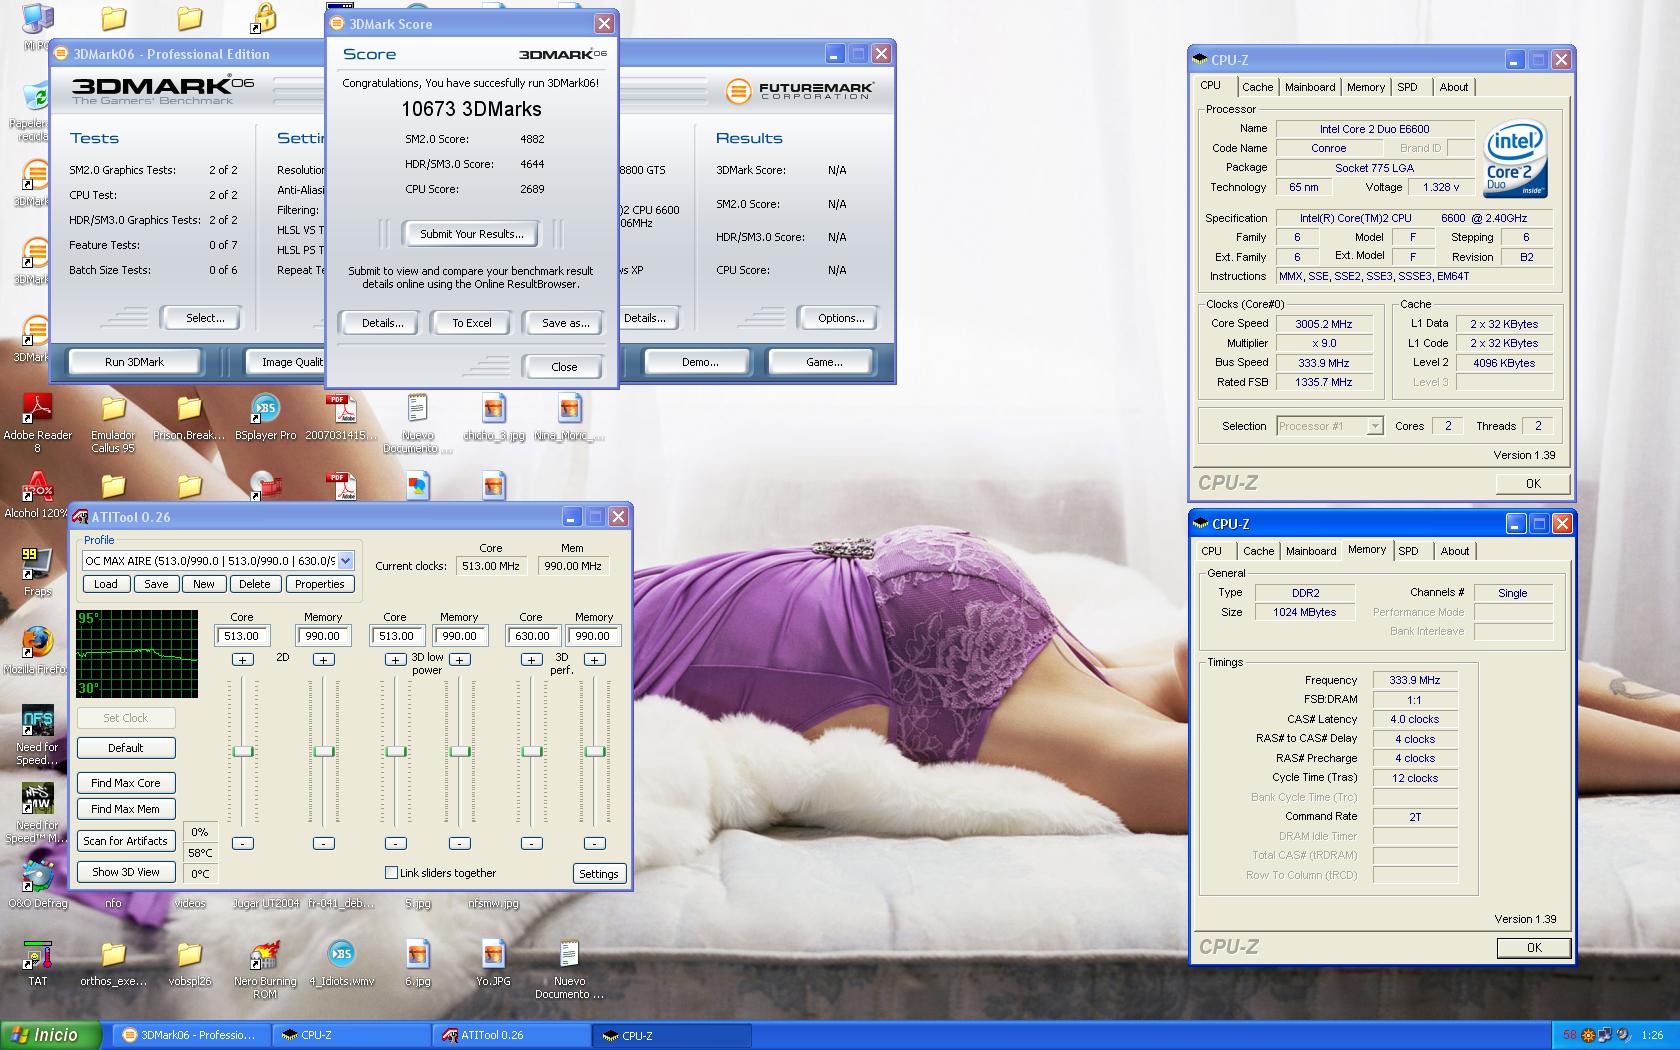Open About tab in top CPU-Z window
Image resolution: width=1680 pixels, height=1050 pixels.
1454,87
